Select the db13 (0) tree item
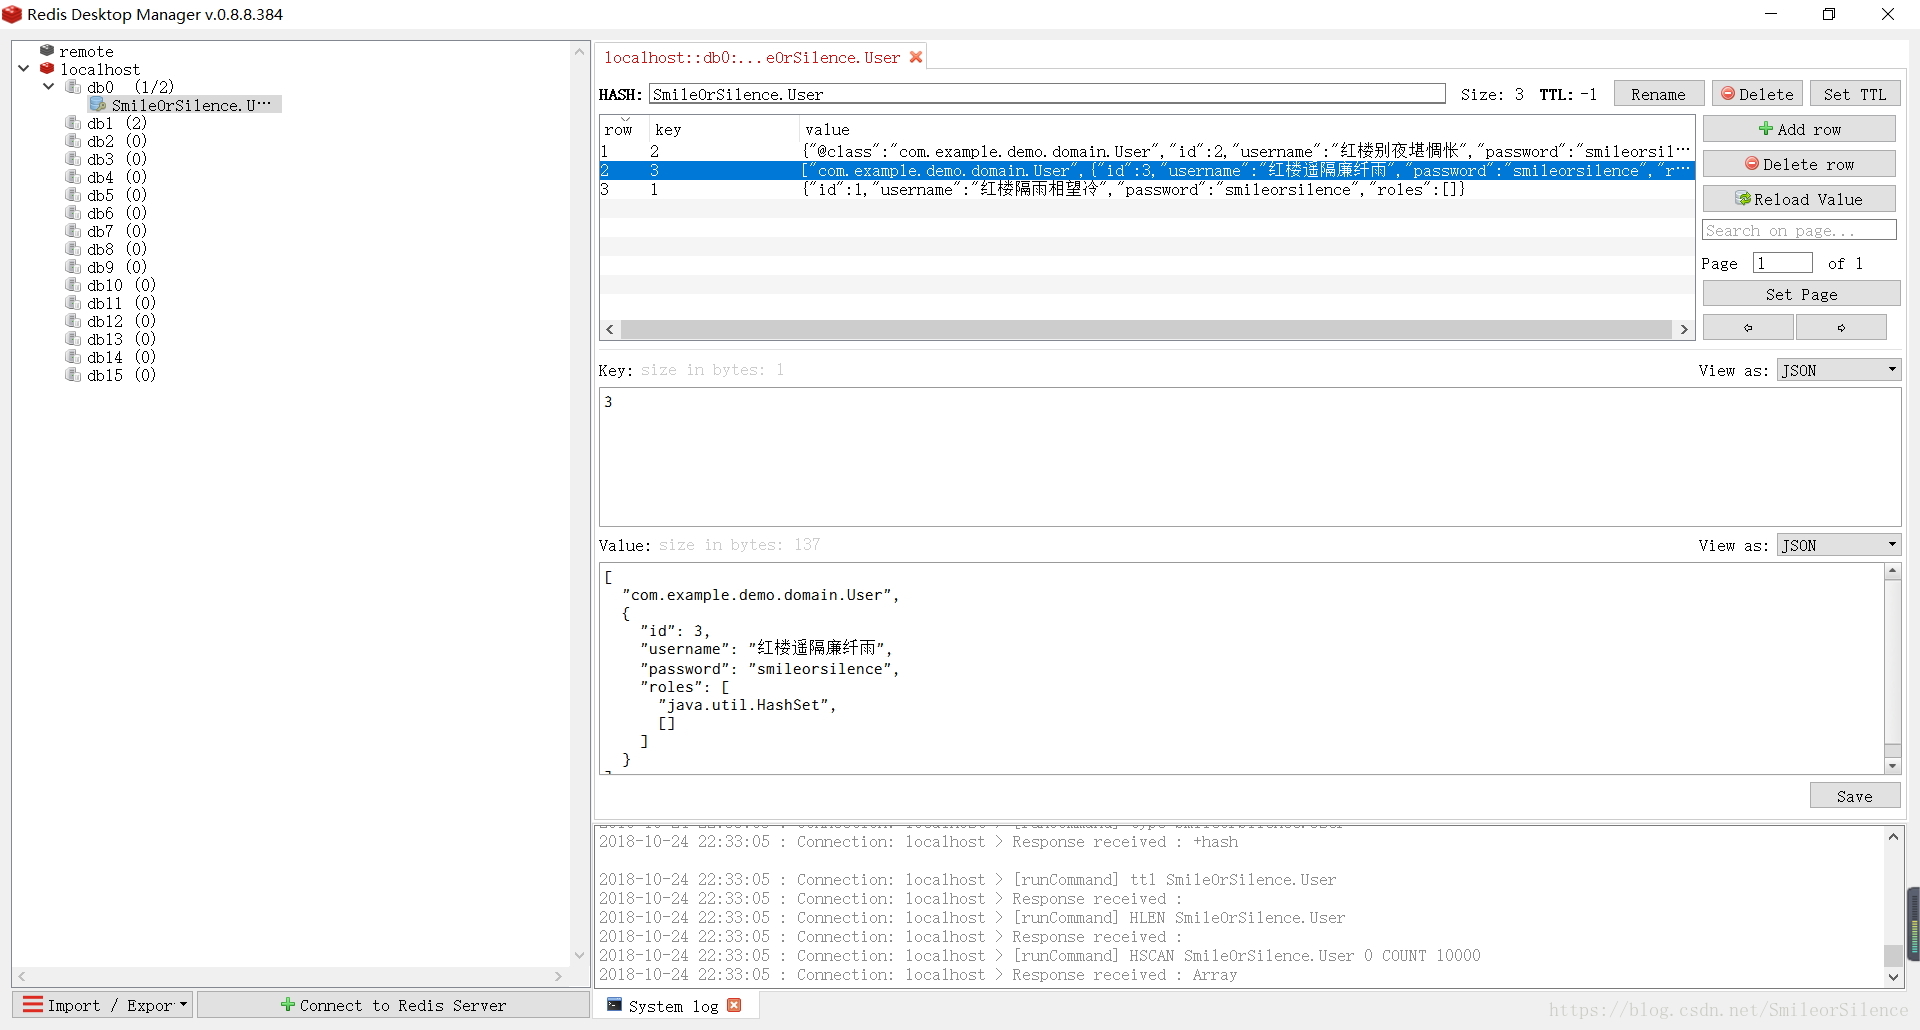Viewport: 1920px width, 1030px height. click(121, 339)
